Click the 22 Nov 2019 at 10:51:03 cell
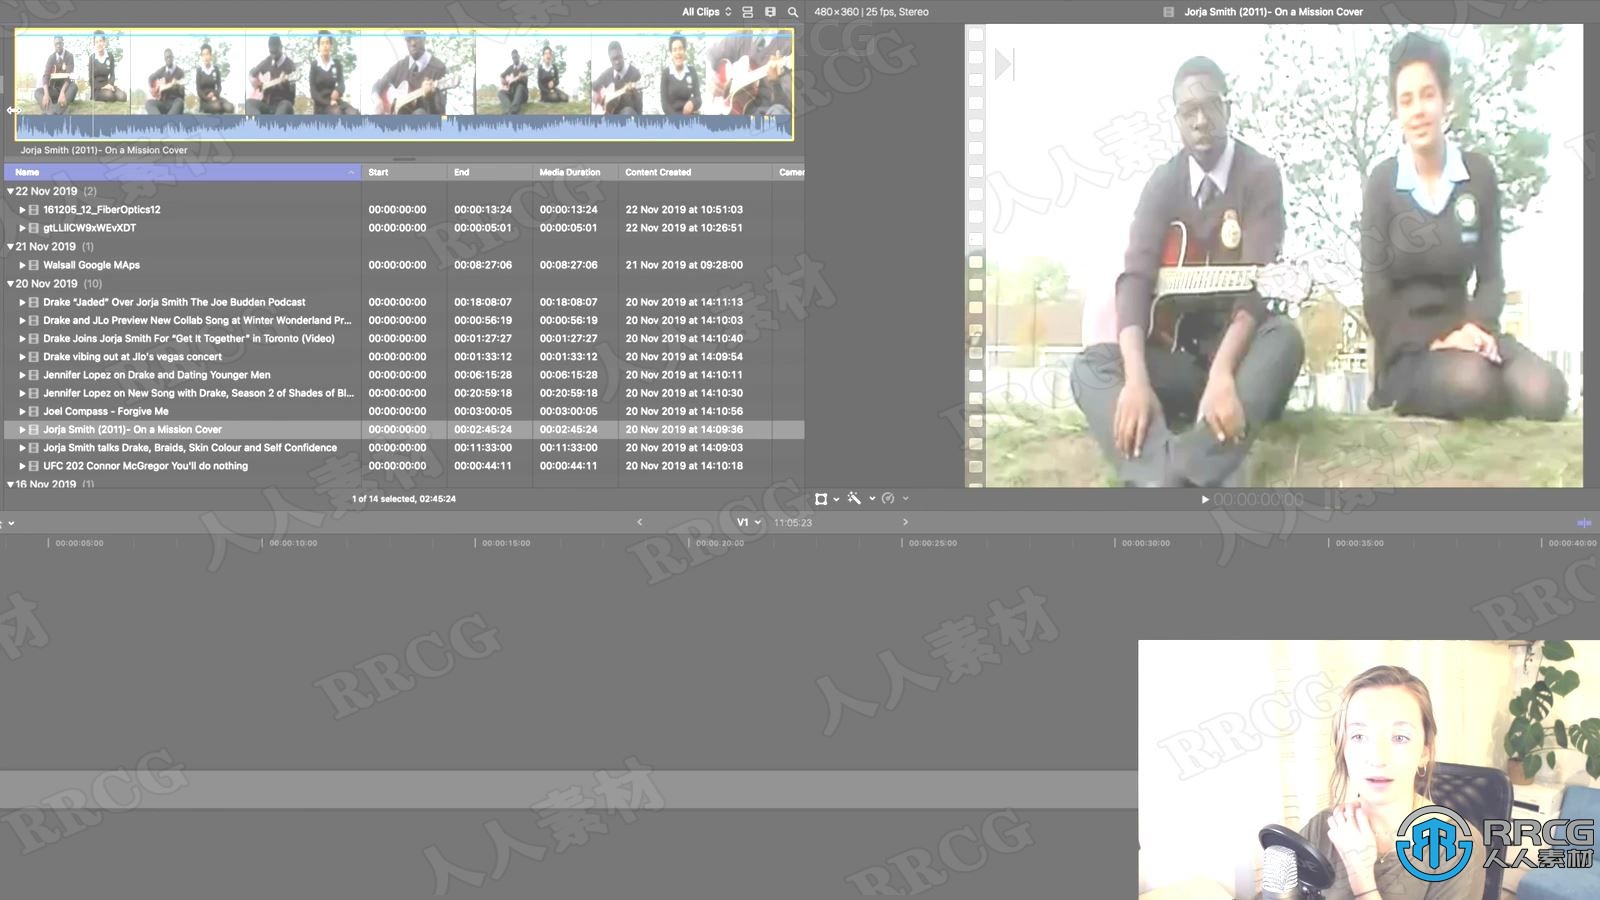This screenshot has height=900, width=1600. (x=684, y=210)
